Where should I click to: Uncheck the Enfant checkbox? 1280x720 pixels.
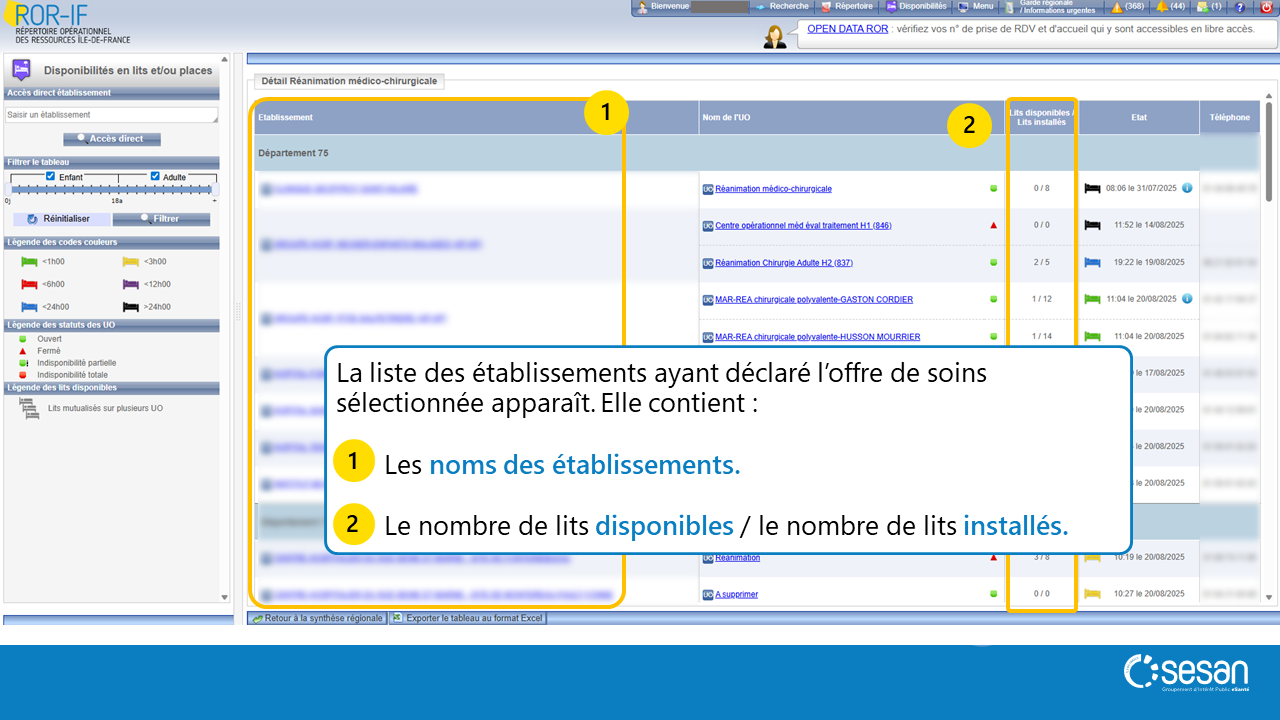coord(51,176)
